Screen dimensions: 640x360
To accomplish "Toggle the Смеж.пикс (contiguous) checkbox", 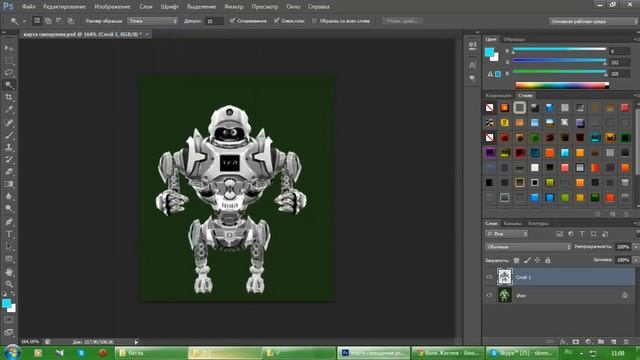I will click(x=276, y=20).
